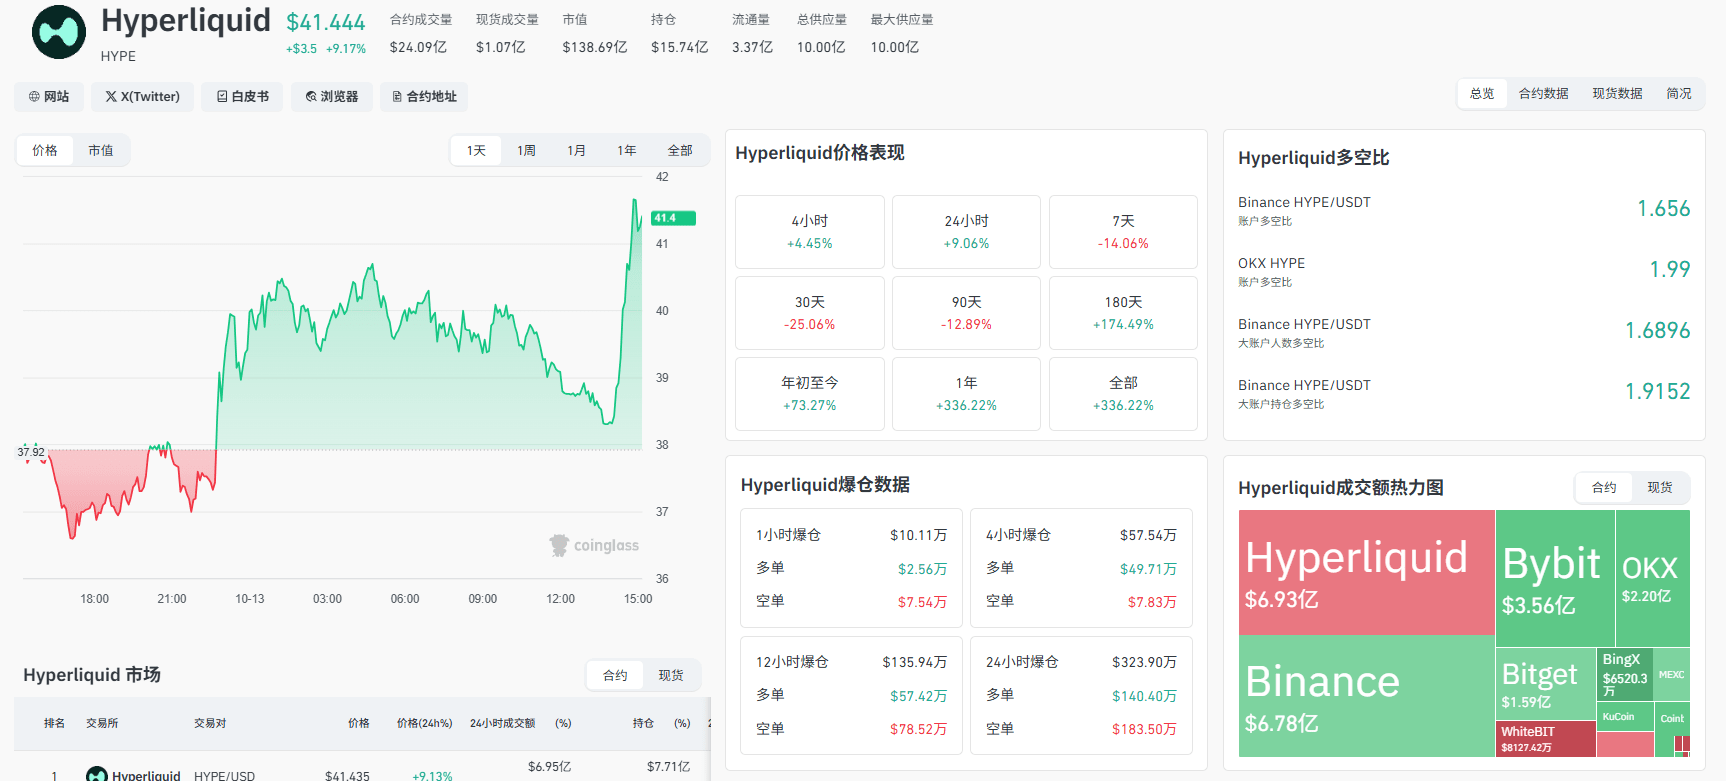Switch to the 现货数据 tab
Screen dimensions: 1726x781
[x=1617, y=94]
